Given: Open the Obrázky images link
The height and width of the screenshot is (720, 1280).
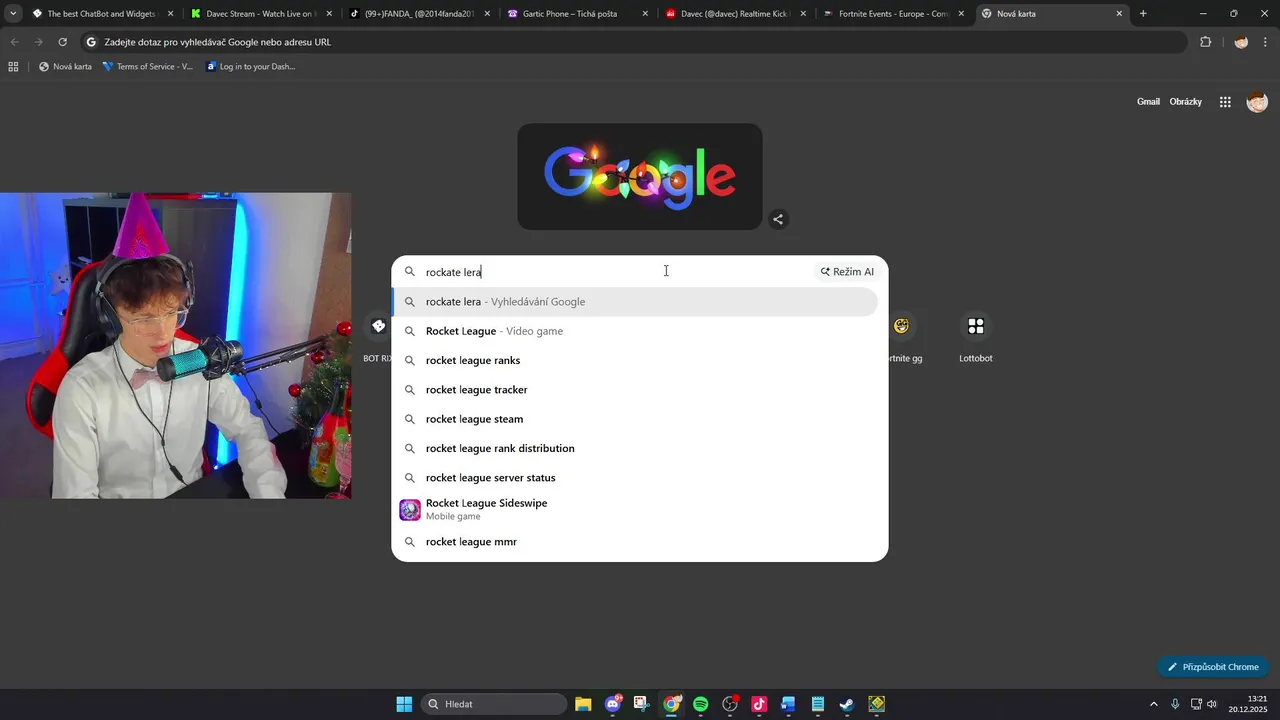Looking at the screenshot, I should pyautogui.click(x=1186, y=102).
